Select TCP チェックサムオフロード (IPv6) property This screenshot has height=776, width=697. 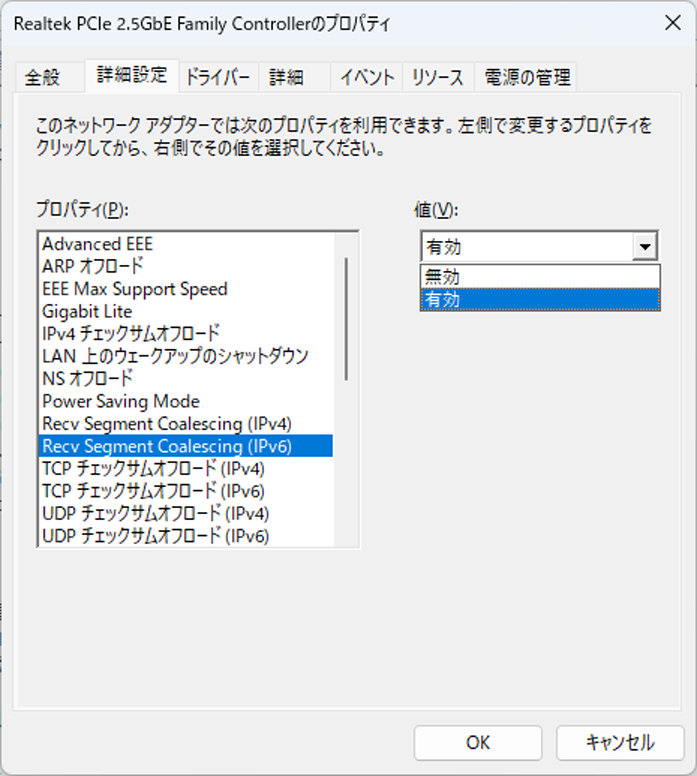click(x=186, y=491)
